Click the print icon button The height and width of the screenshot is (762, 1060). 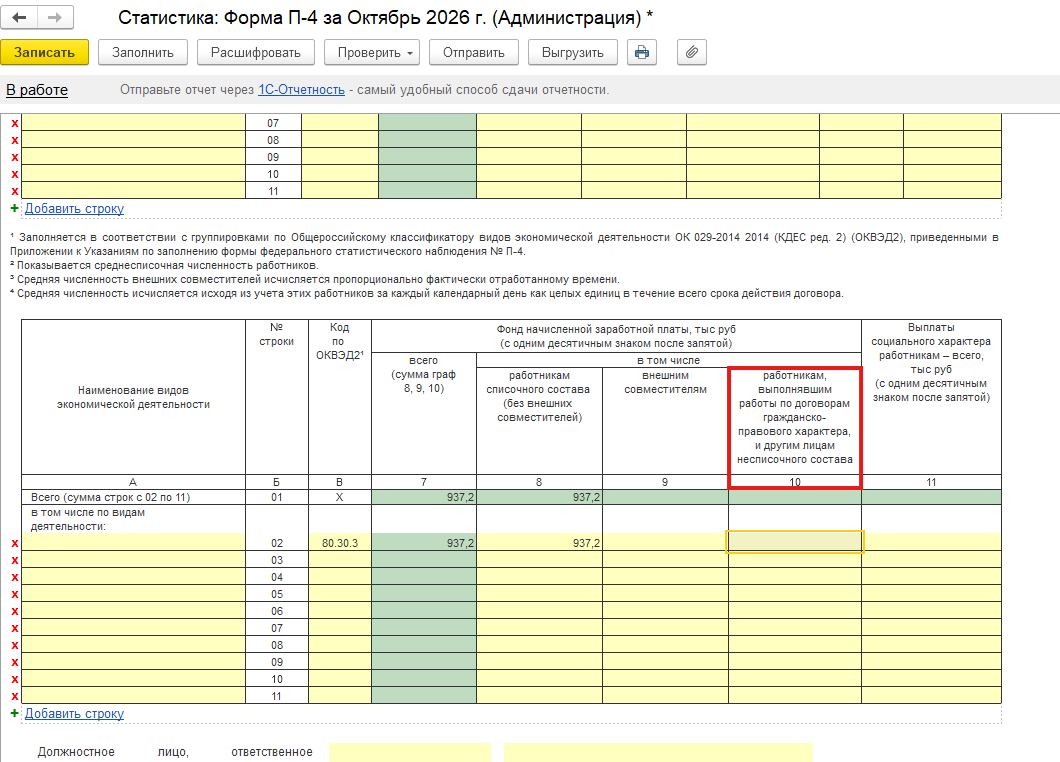(642, 52)
